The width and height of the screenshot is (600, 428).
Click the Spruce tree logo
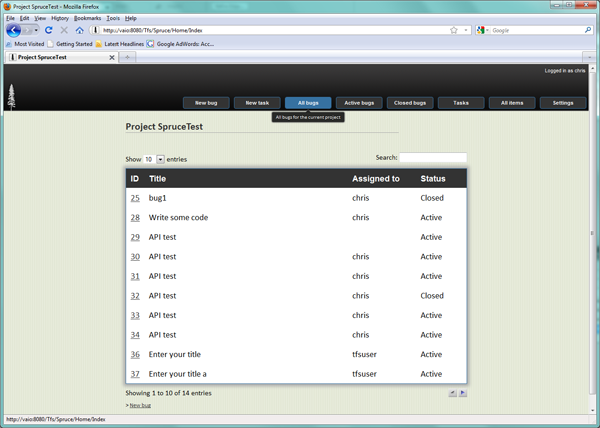11,97
